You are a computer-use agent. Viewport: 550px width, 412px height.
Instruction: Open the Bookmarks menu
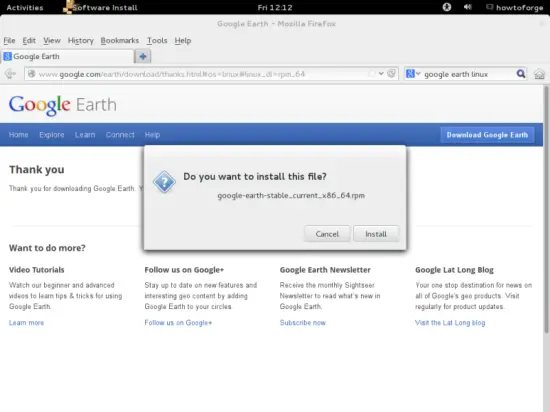click(x=120, y=41)
